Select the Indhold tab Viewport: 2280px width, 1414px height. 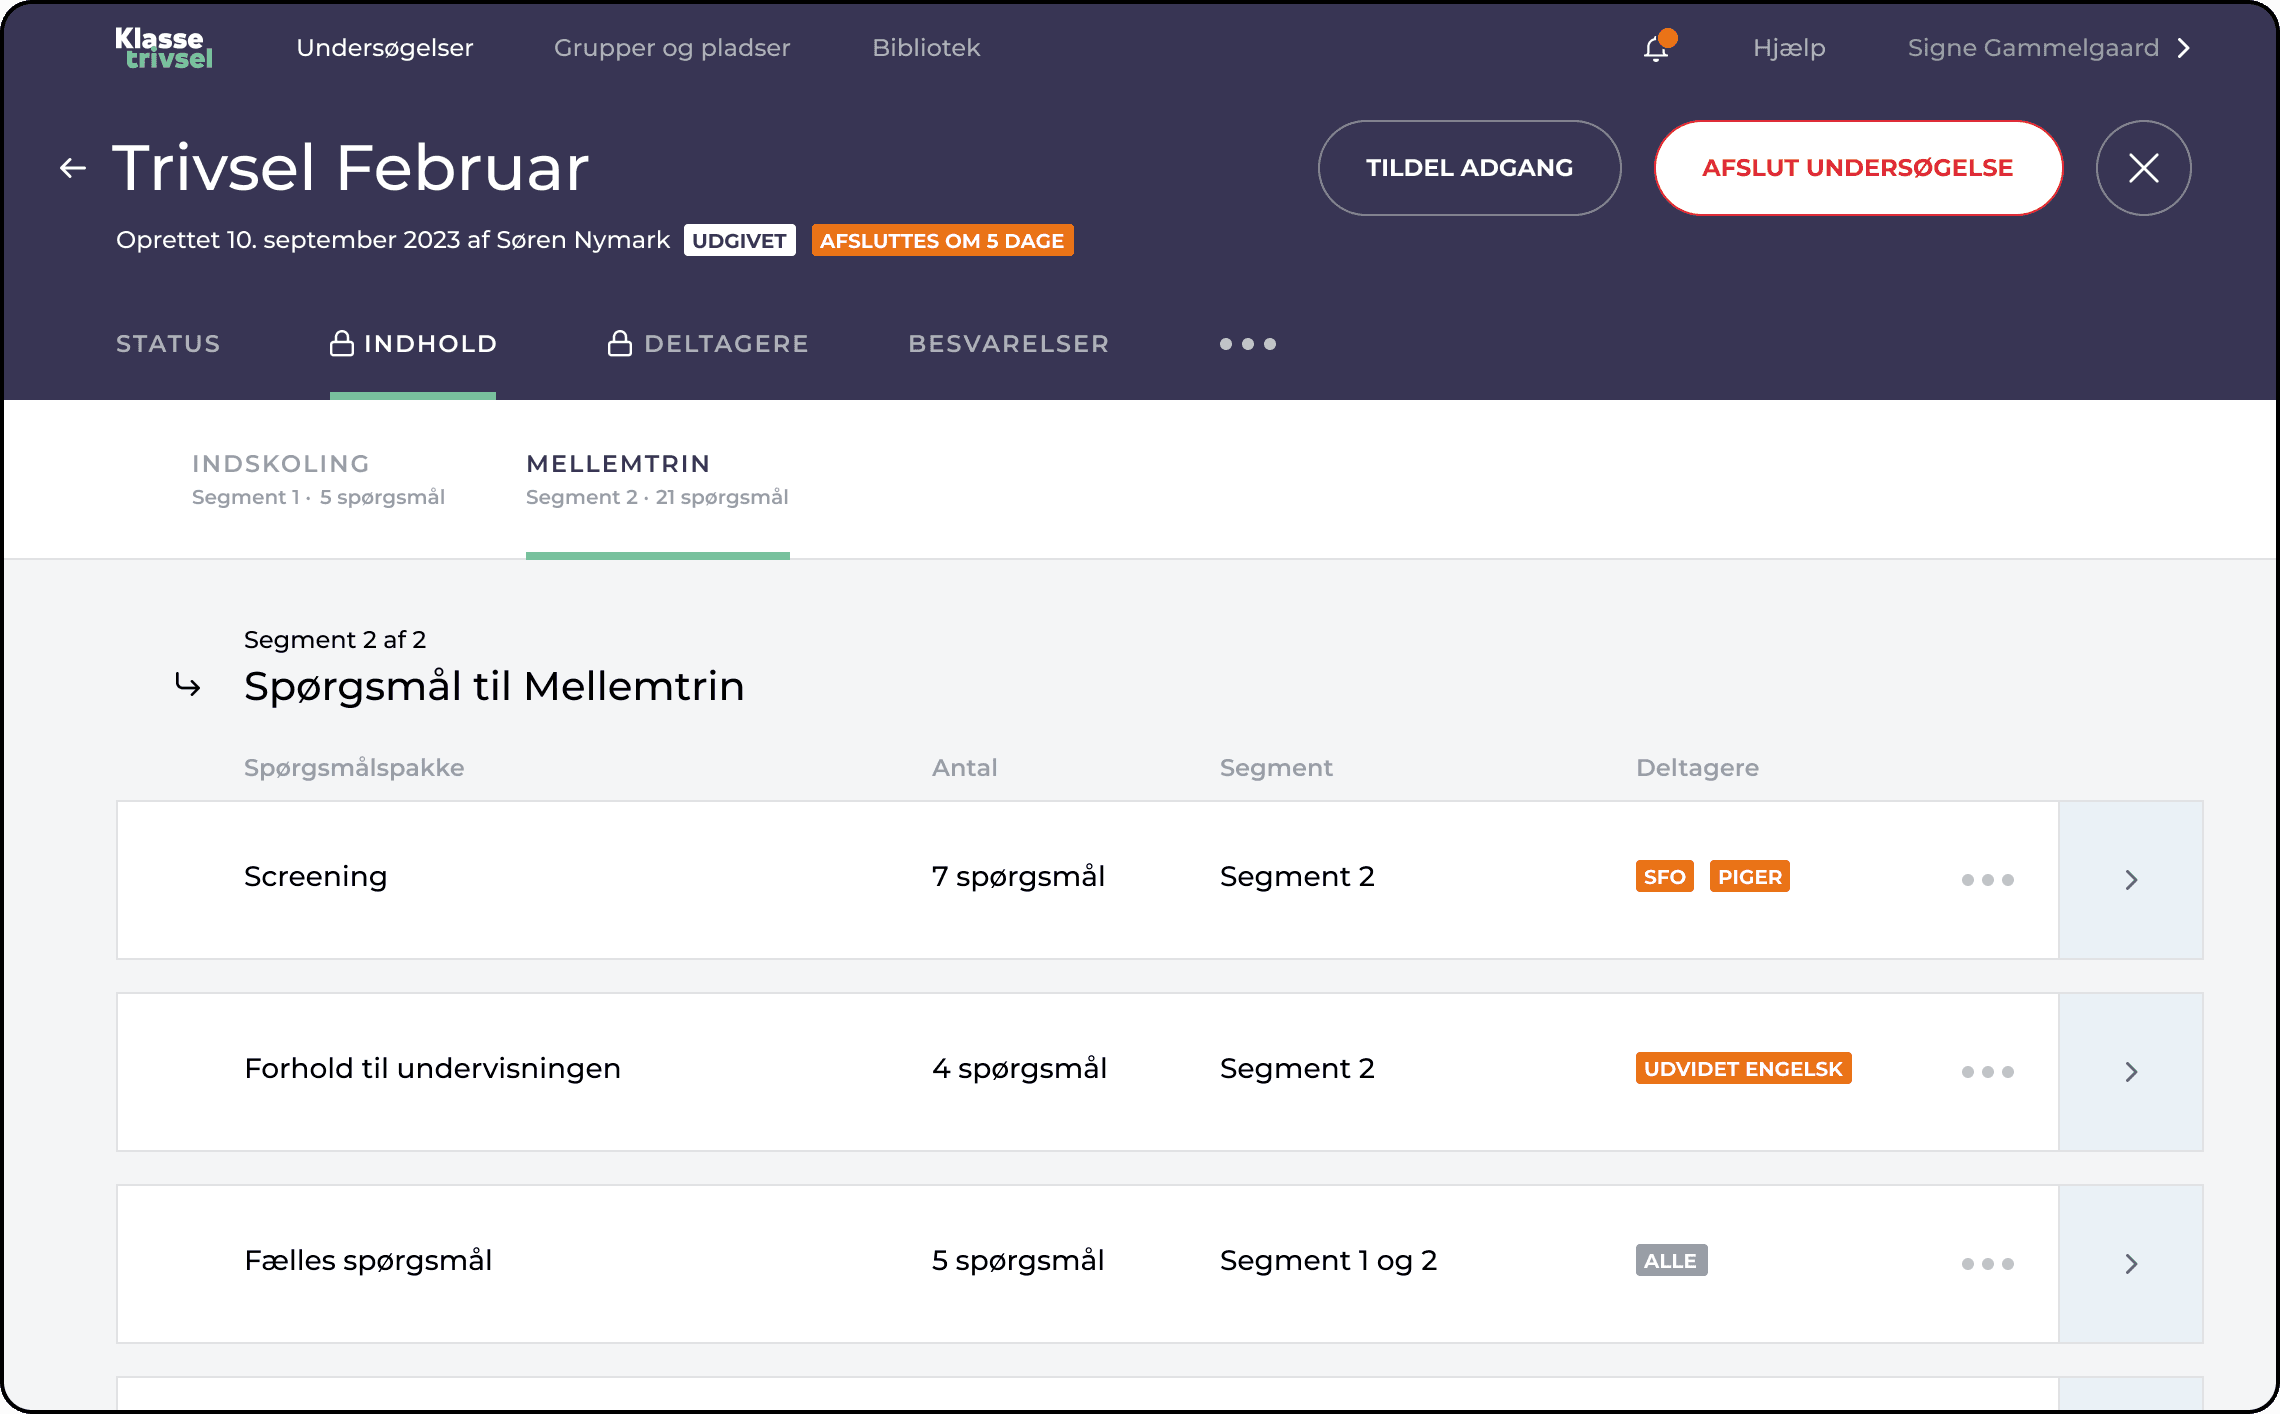(413, 344)
